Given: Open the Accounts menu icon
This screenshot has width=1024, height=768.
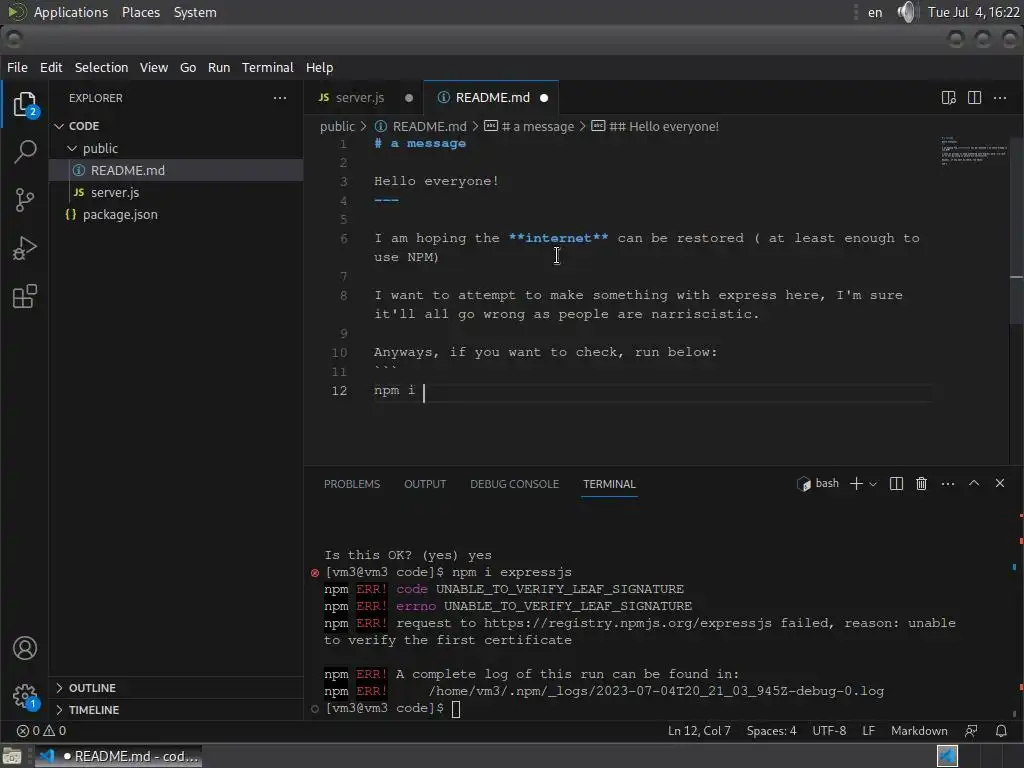Looking at the screenshot, I should (25, 648).
